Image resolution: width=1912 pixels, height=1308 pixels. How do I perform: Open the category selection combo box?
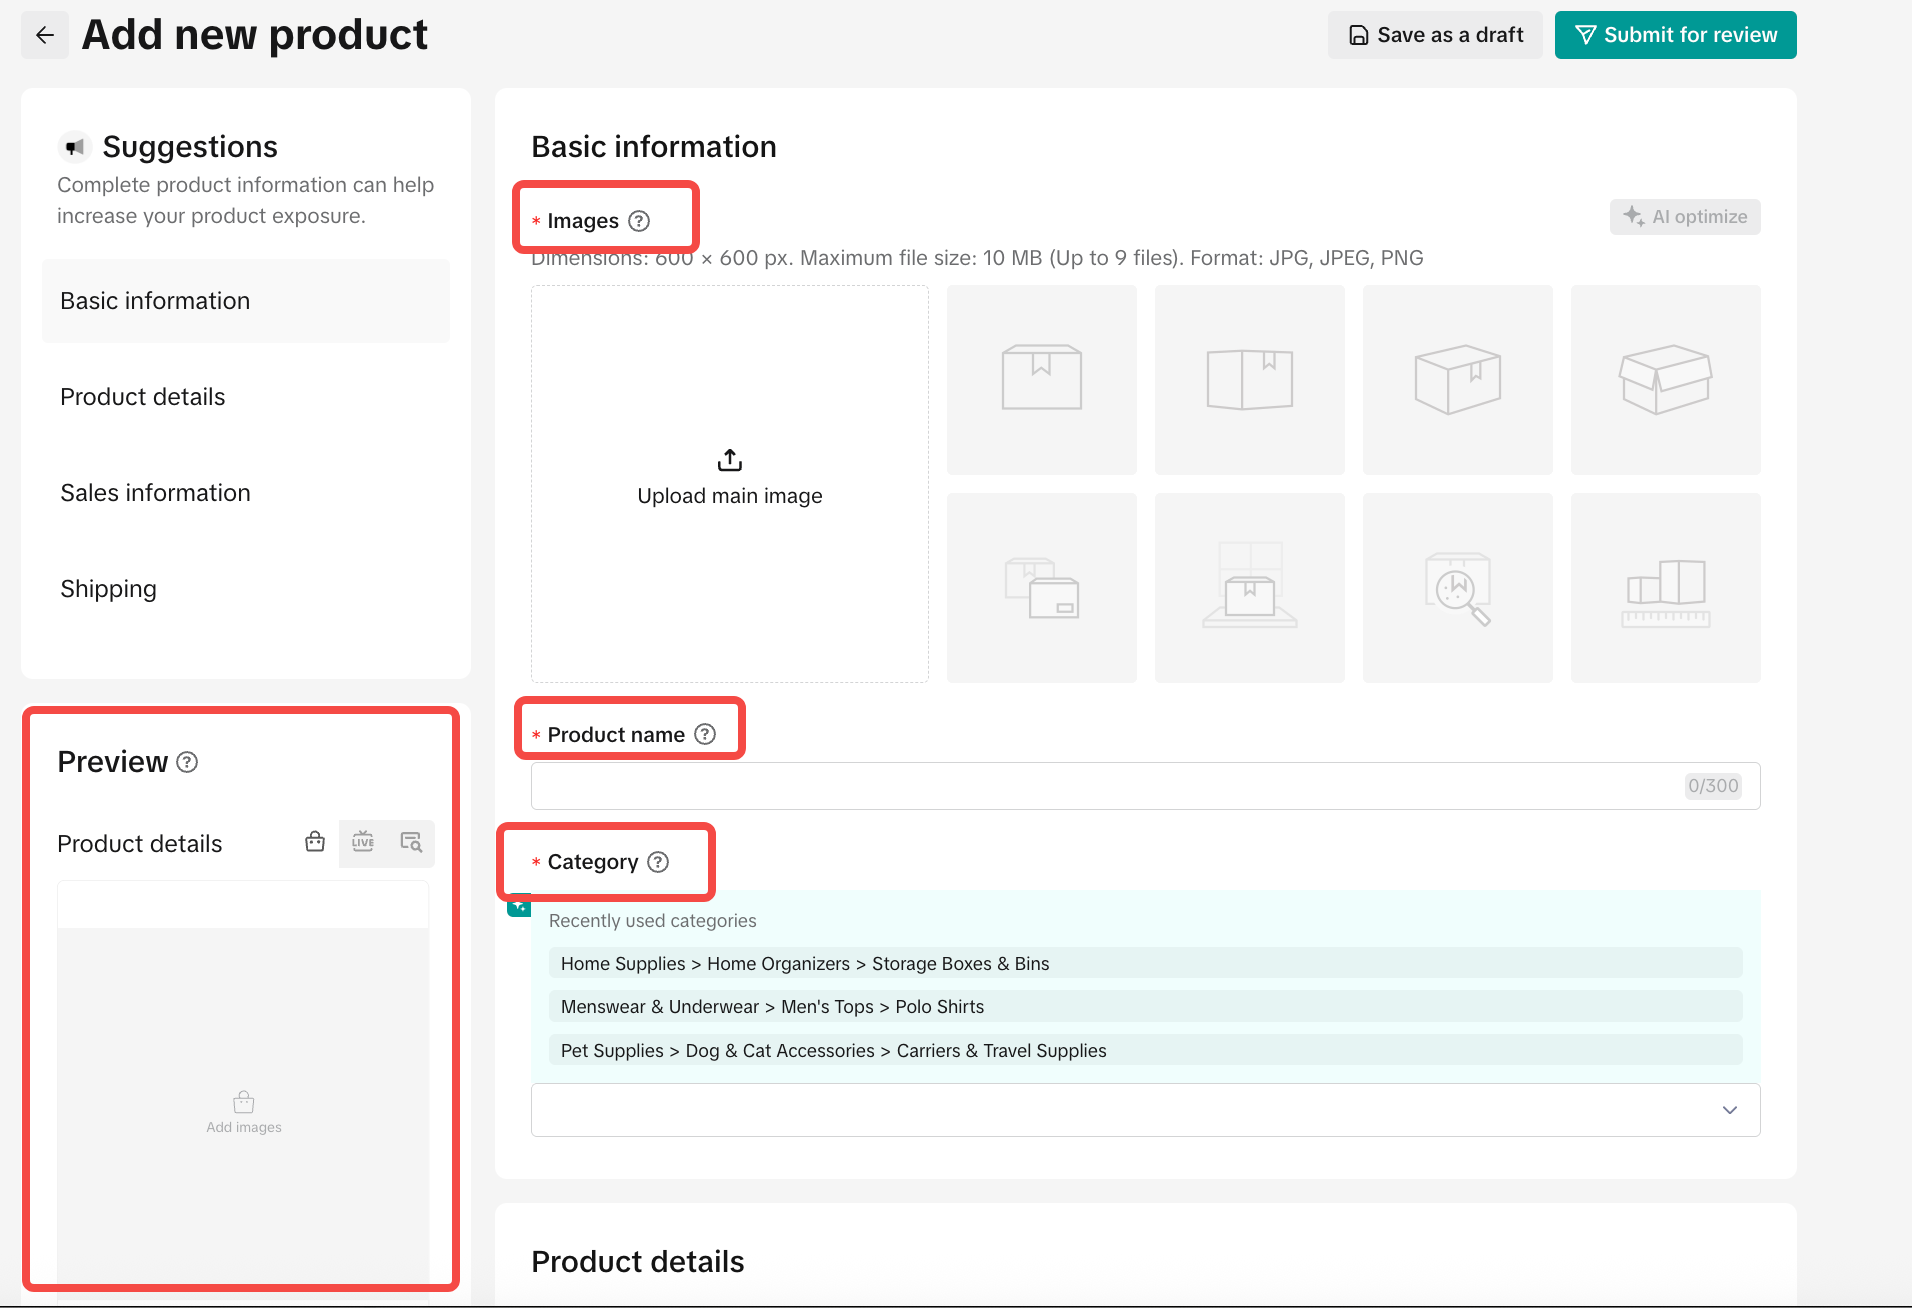pos(1120,1110)
